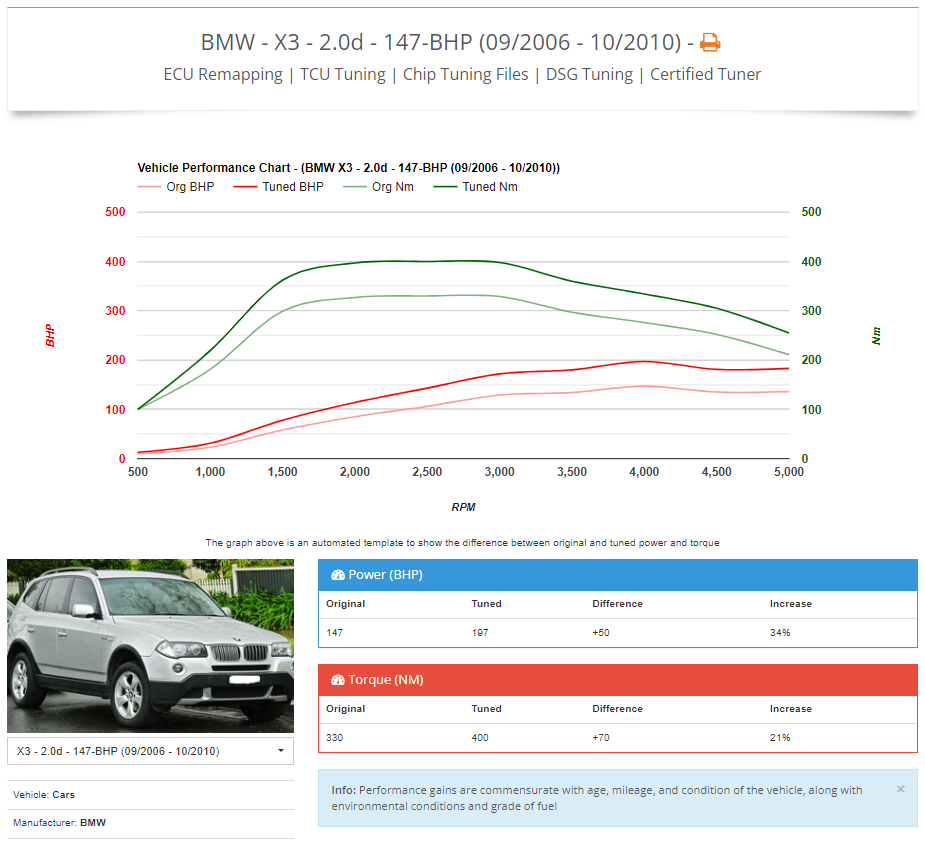
Task: Open the X3 2.0d model dropdown
Action: (x=150, y=750)
